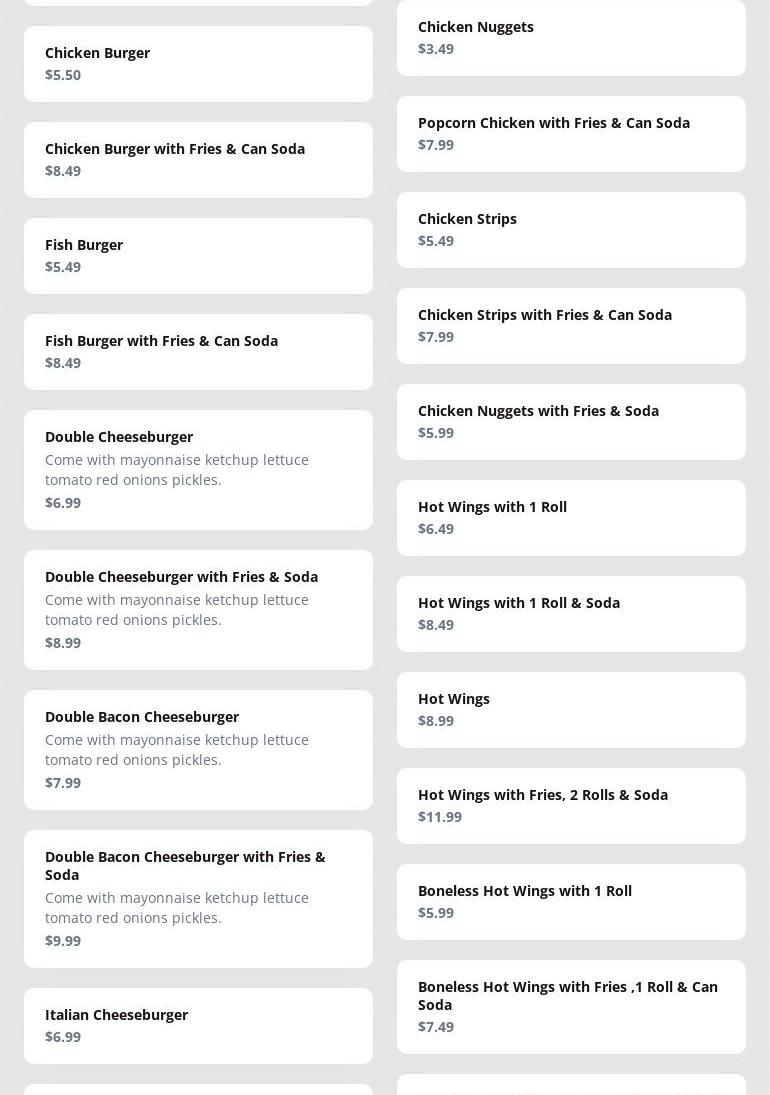770x1095 pixels.
Task: Select Chicken Nuggets with Fries & Soda
Action: tap(571, 421)
